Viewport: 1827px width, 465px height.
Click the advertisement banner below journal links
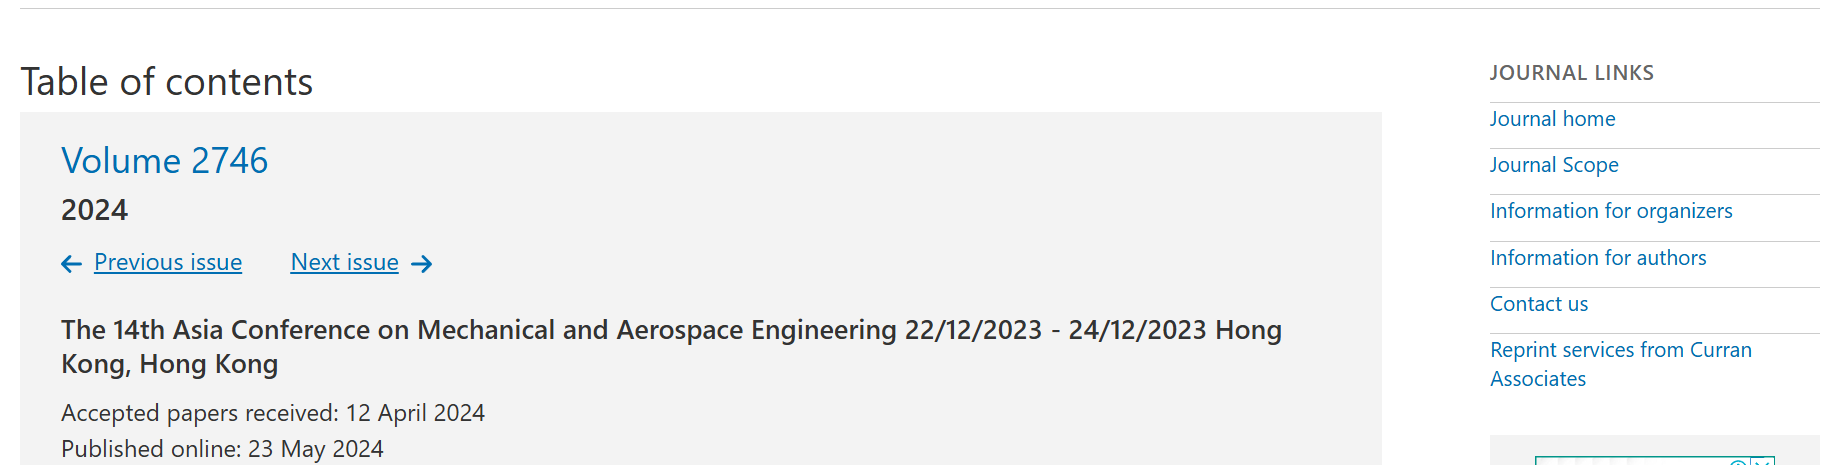click(1655, 461)
